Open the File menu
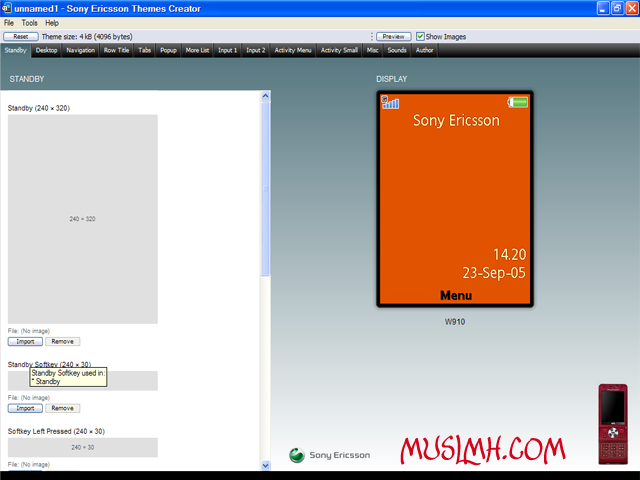Image resolution: width=640 pixels, height=480 pixels. (x=9, y=23)
